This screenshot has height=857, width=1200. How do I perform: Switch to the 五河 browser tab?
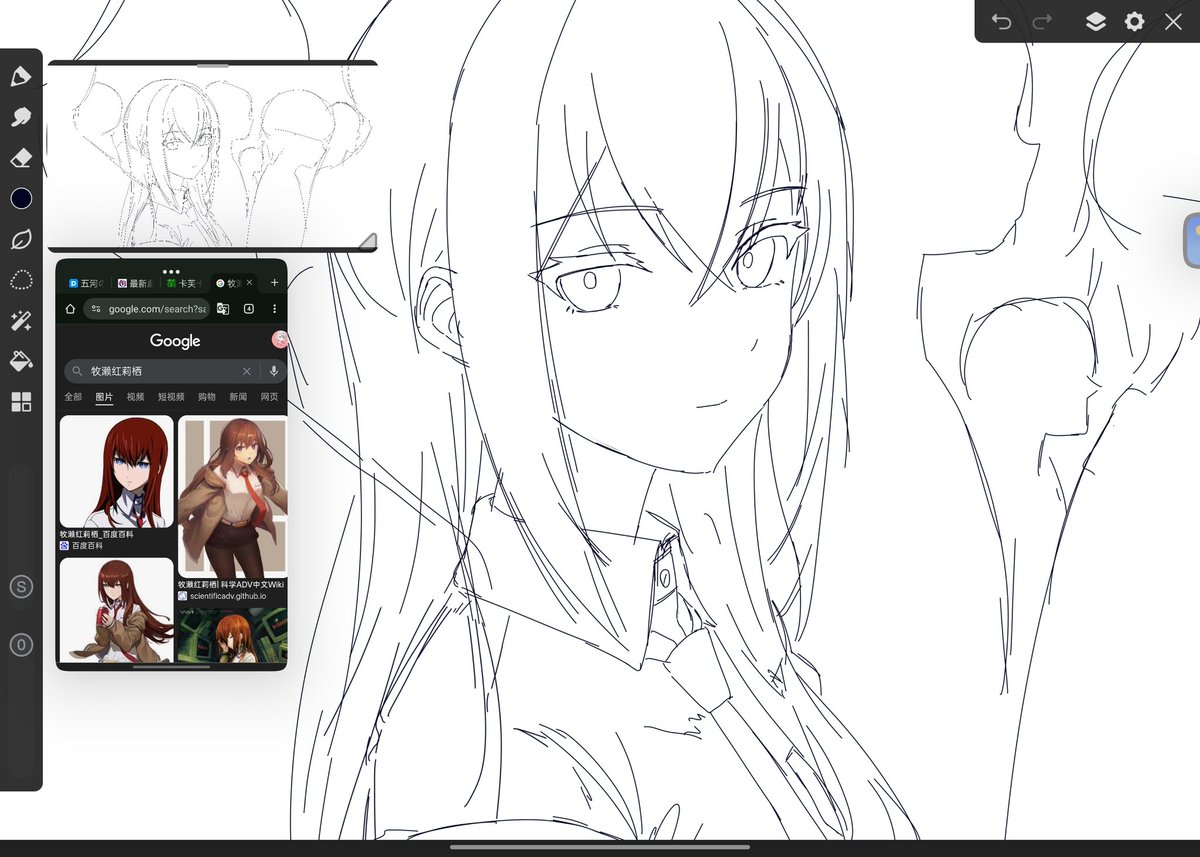(85, 283)
